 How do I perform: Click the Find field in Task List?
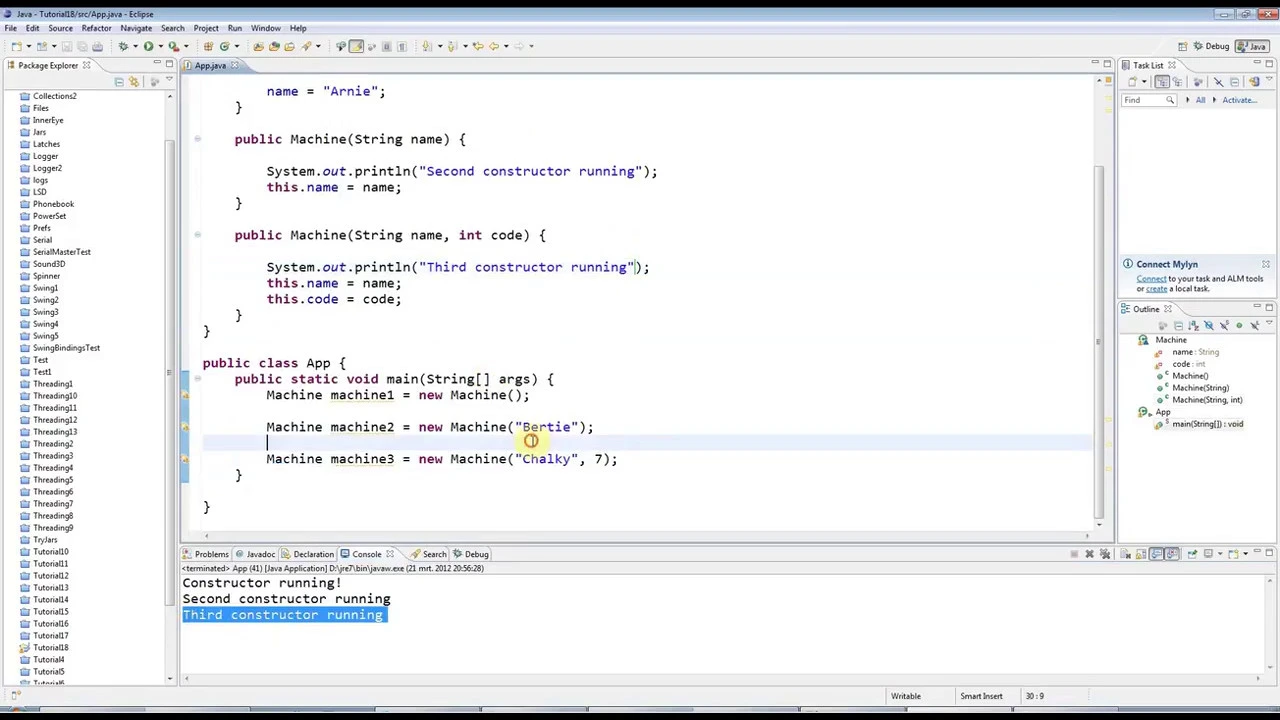point(1149,100)
